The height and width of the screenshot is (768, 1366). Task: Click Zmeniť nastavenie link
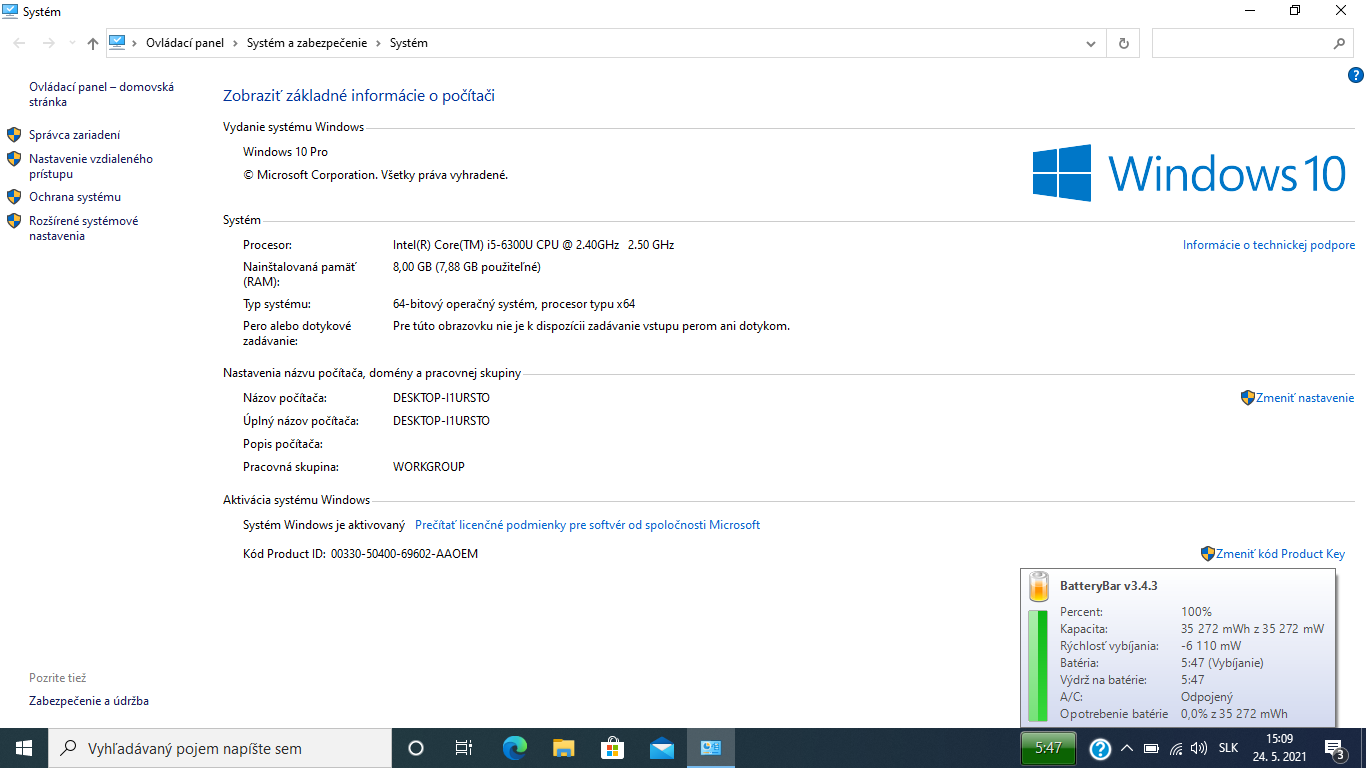click(1305, 398)
